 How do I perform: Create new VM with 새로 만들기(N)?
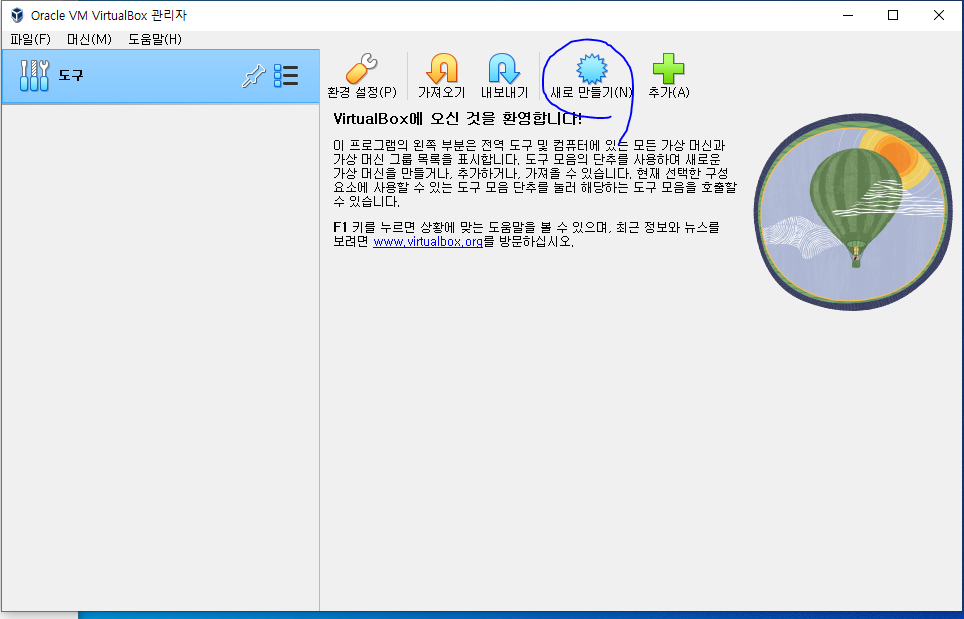click(x=591, y=76)
